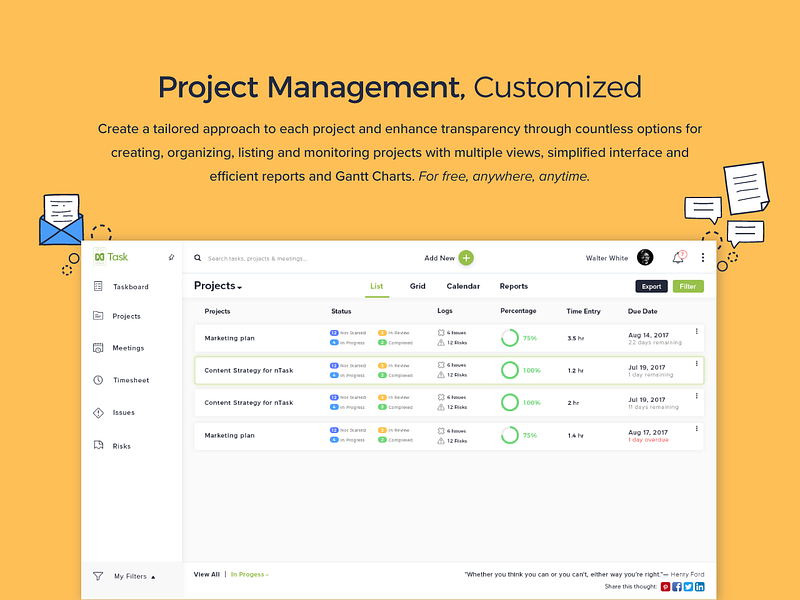
Task: Click the View All link
Action: pyautogui.click(x=207, y=574)
